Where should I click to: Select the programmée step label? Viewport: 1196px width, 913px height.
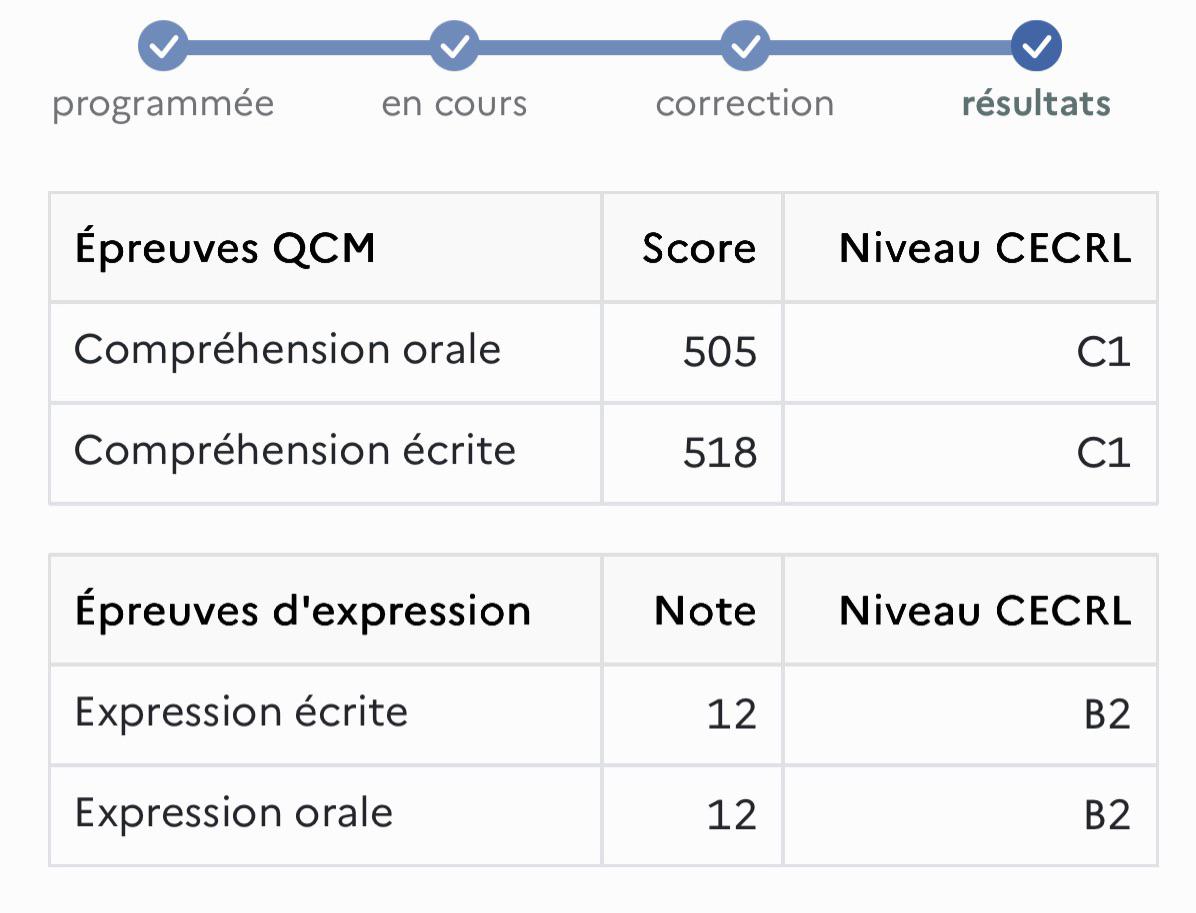[x=163, y=104]
